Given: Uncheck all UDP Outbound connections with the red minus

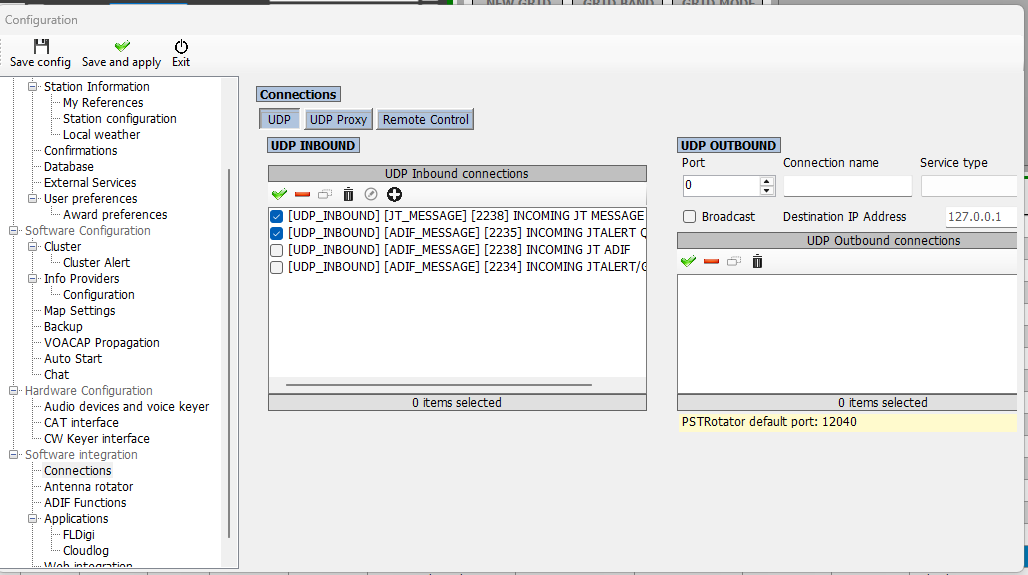Looking at the screenshot, I should (x=711, y=262).
